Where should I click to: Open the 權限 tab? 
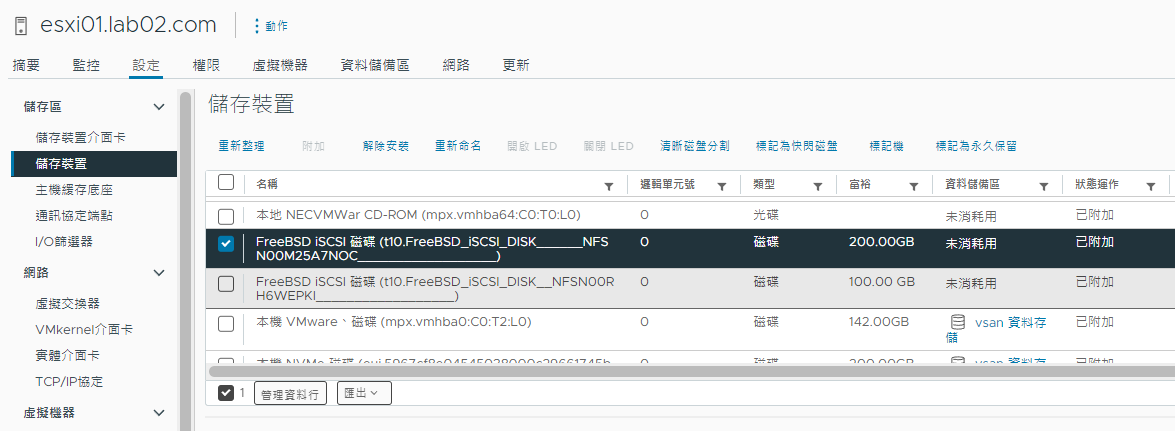coord(206,65)
